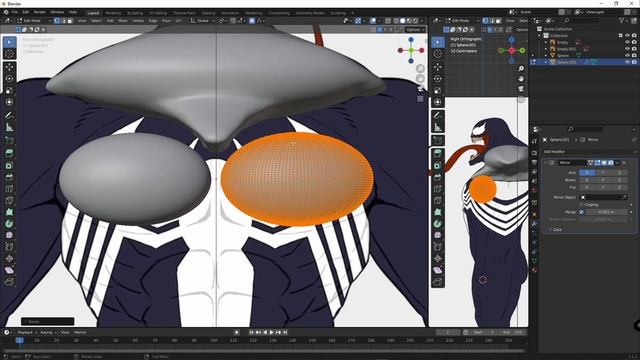640x360 pixels.
Task: Open the File menu
Action: (15, 12)
